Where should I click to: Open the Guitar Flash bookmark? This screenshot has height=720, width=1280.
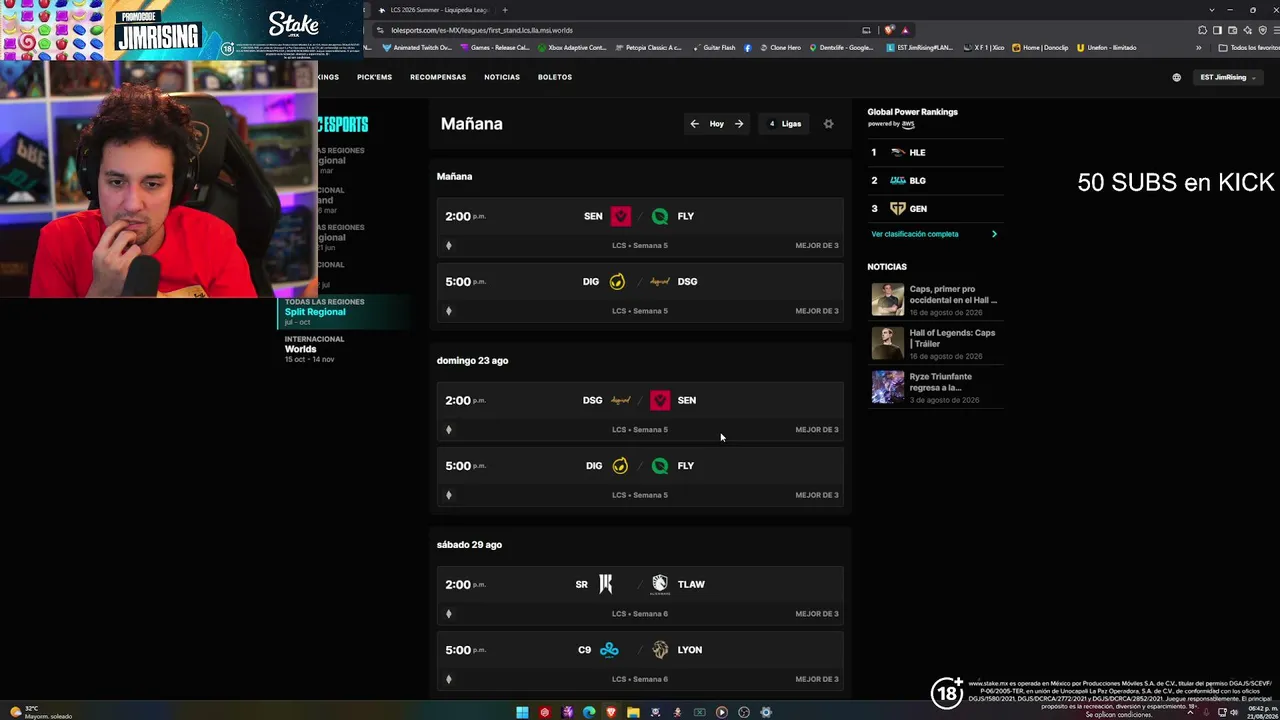[713, 48]
